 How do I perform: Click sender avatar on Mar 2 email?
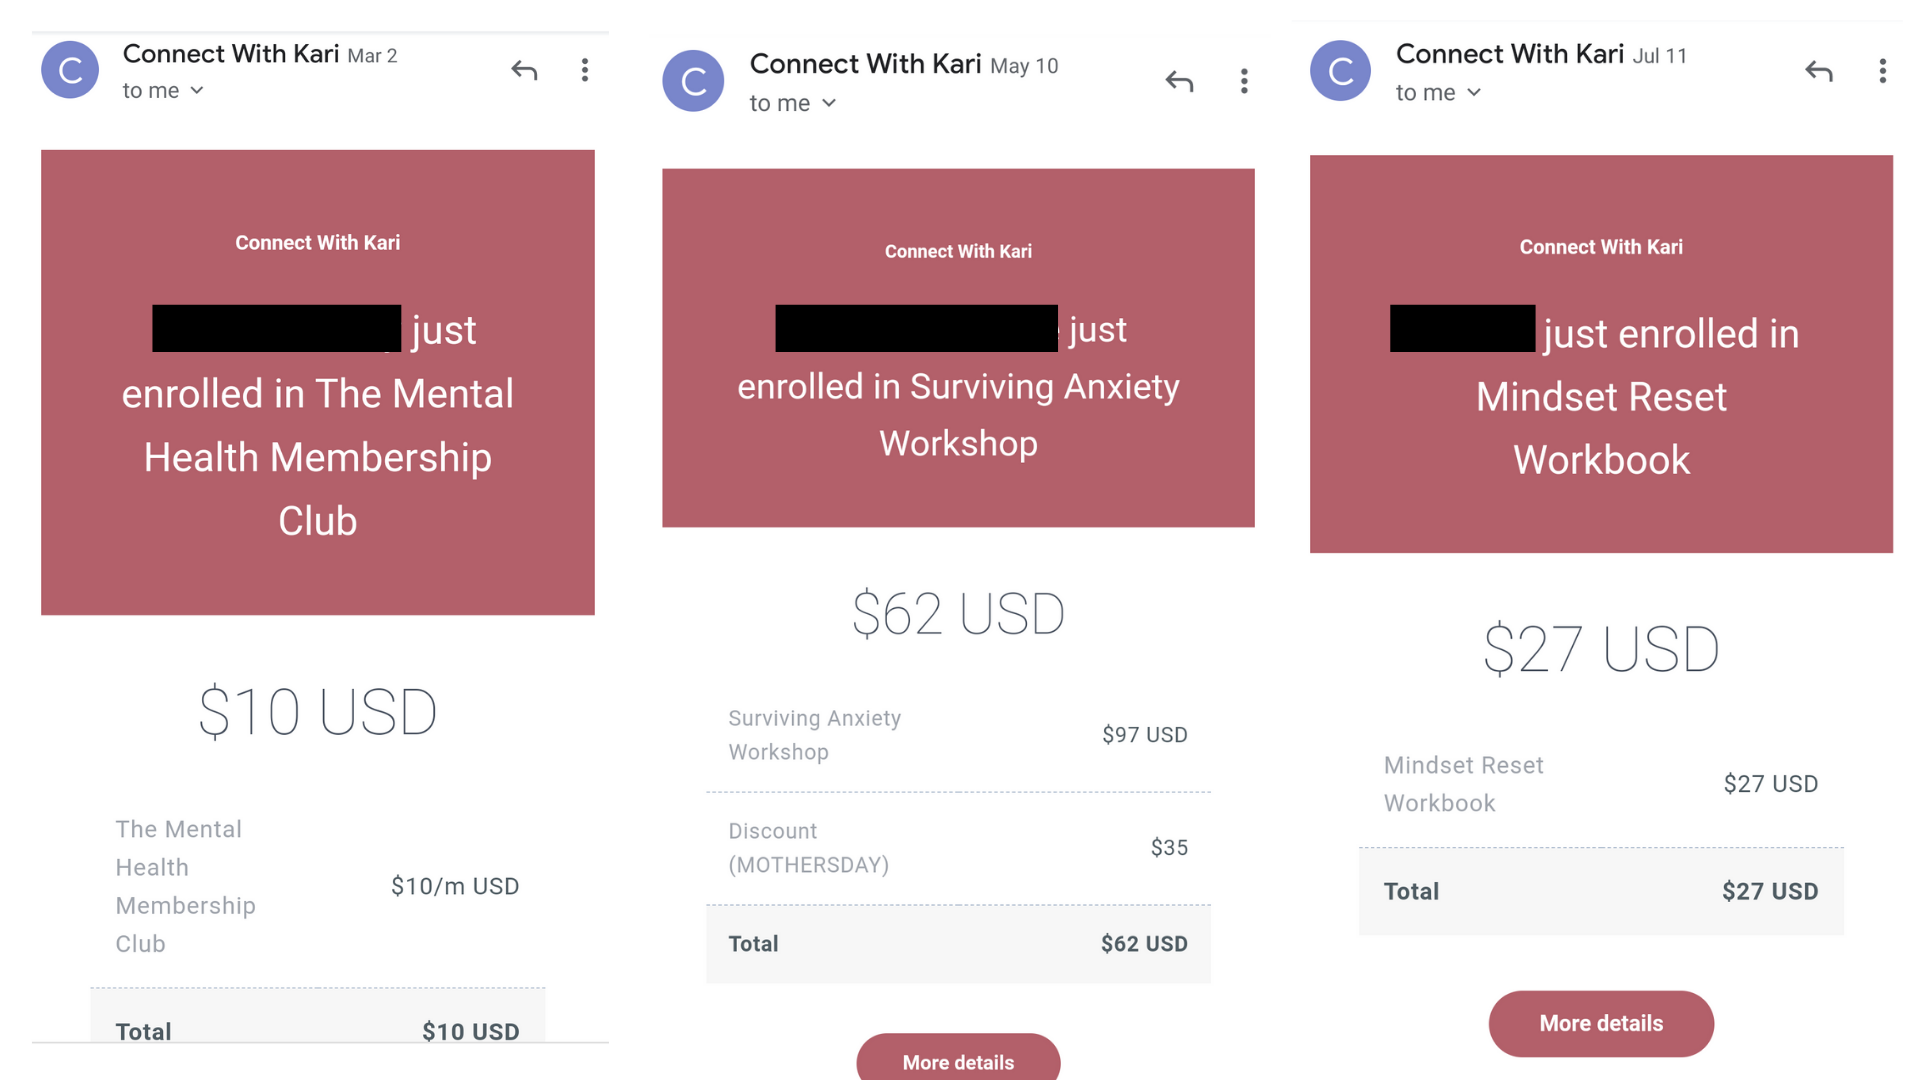coord(70,70)
